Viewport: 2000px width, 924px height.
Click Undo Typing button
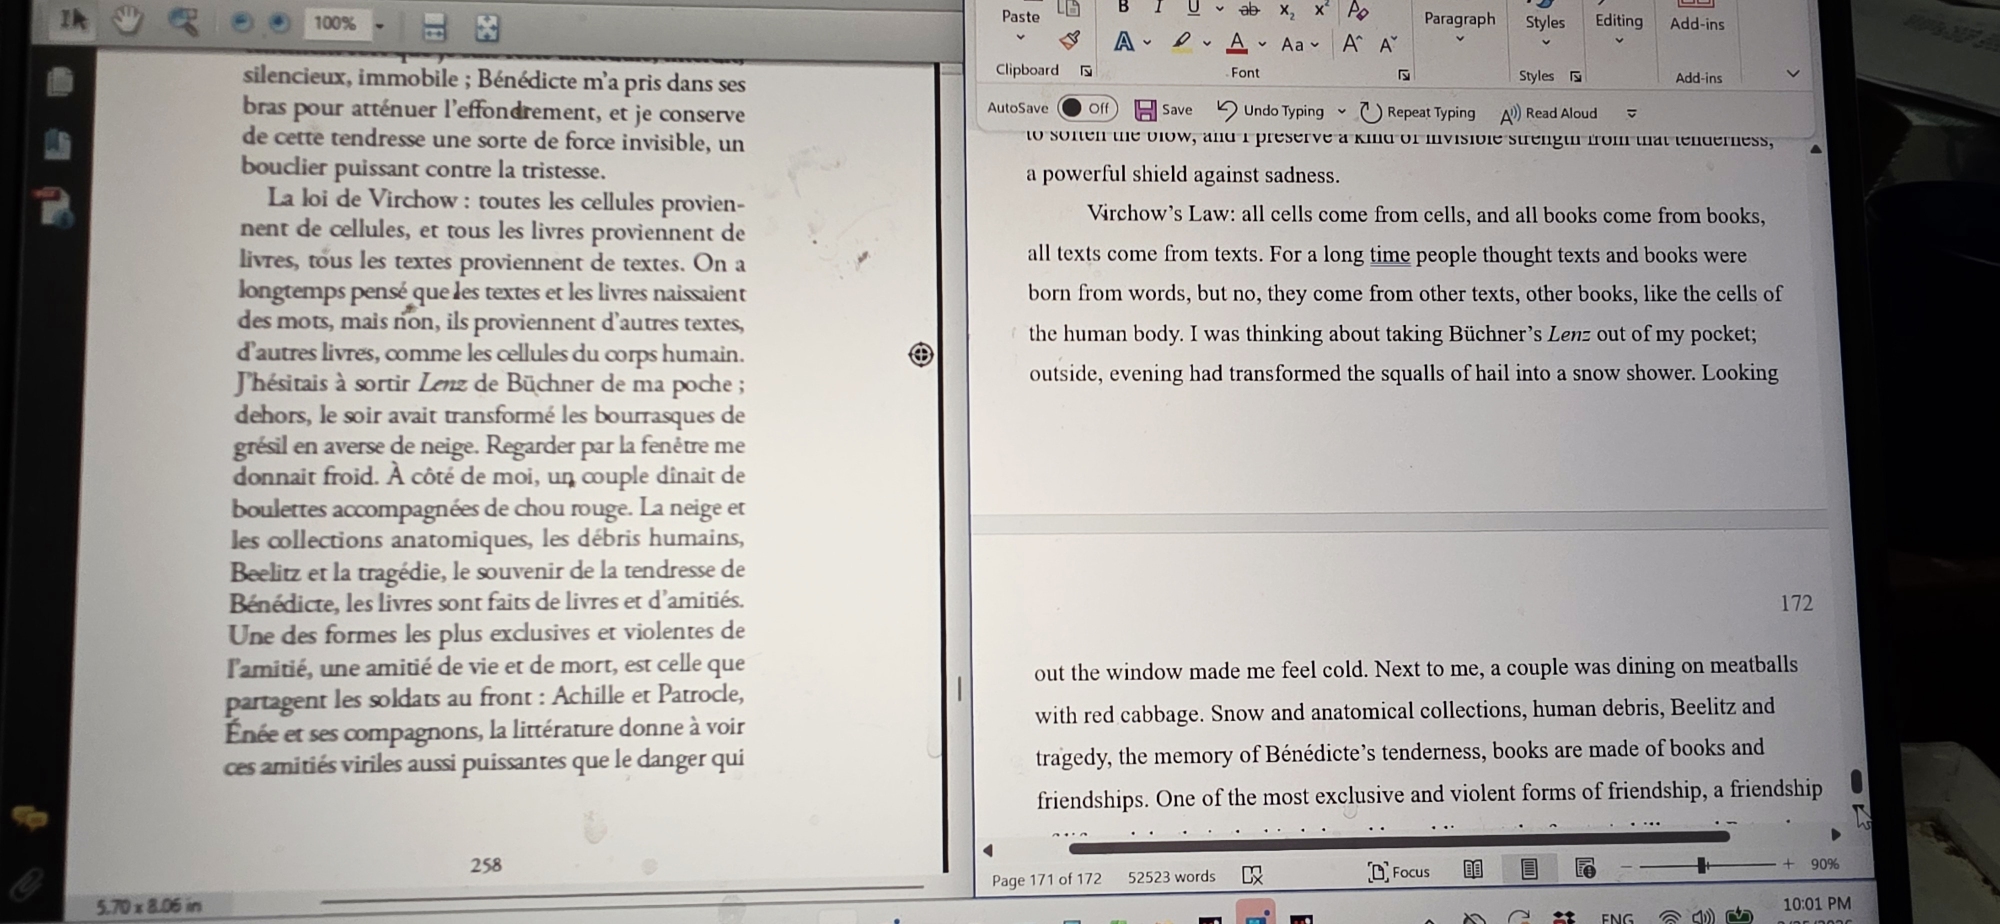[1271, 111]
